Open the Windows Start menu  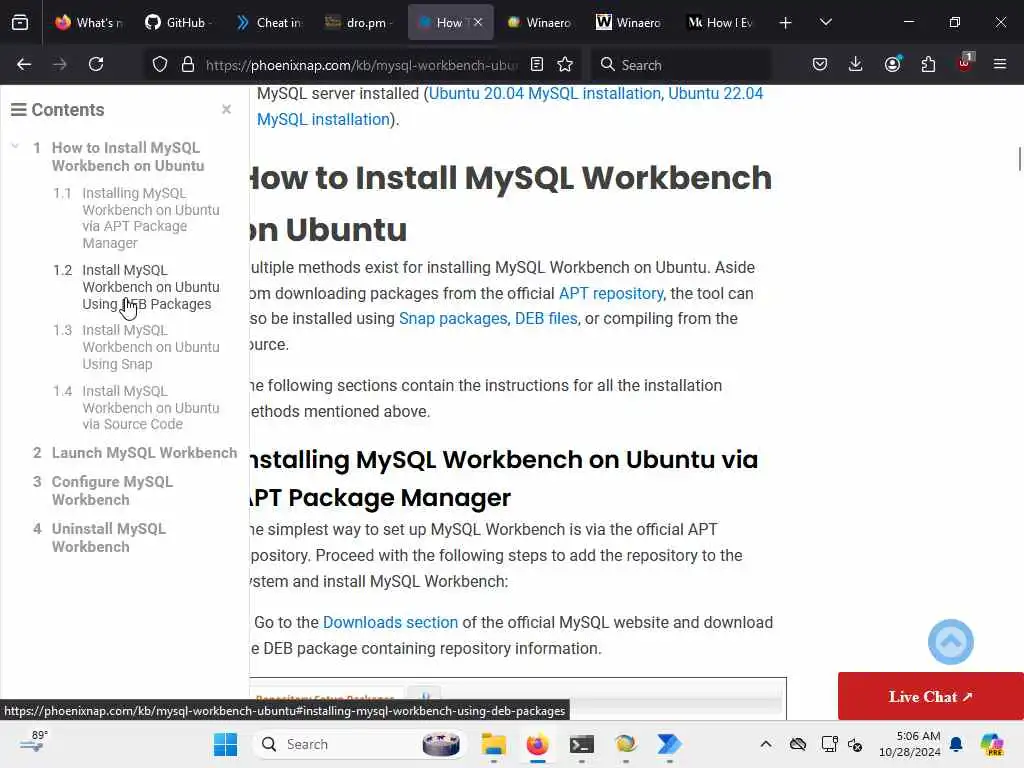point(225,744)
